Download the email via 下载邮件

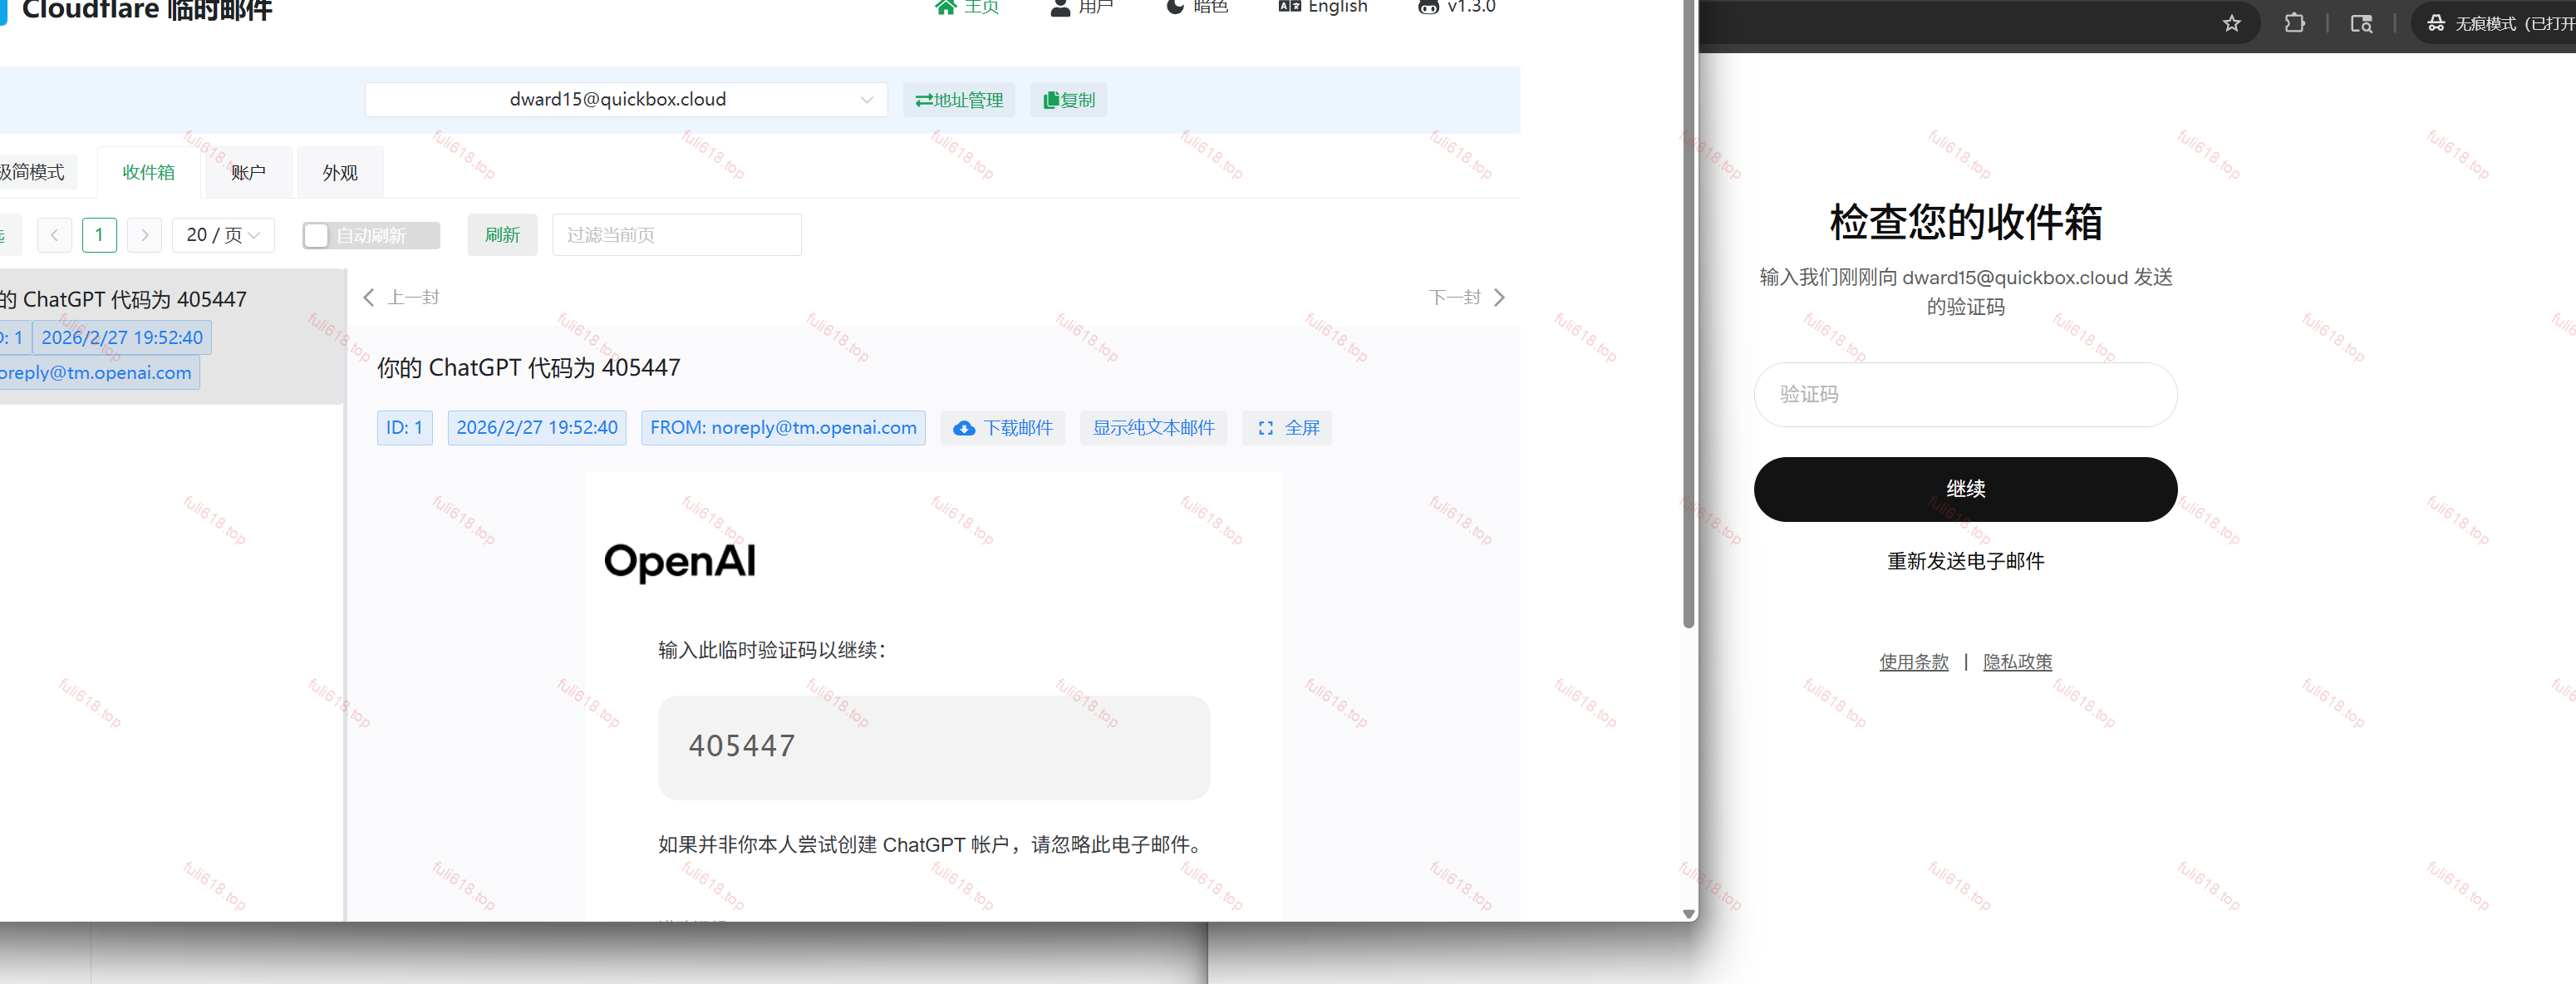1003,428
